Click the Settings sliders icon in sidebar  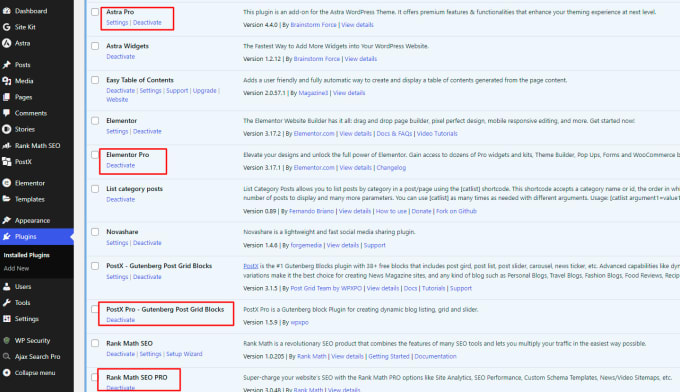tap(7, 319)
